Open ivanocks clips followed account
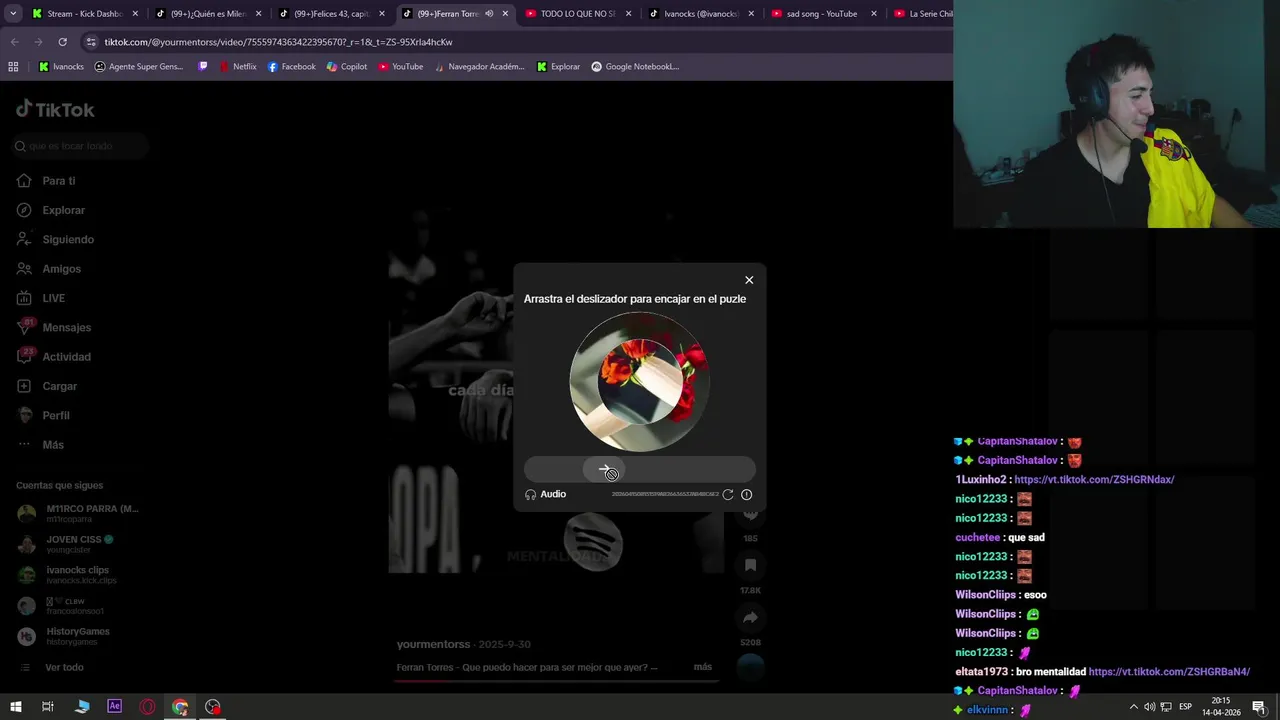This screenshot has height=720, width=1280. coord(67,575)
